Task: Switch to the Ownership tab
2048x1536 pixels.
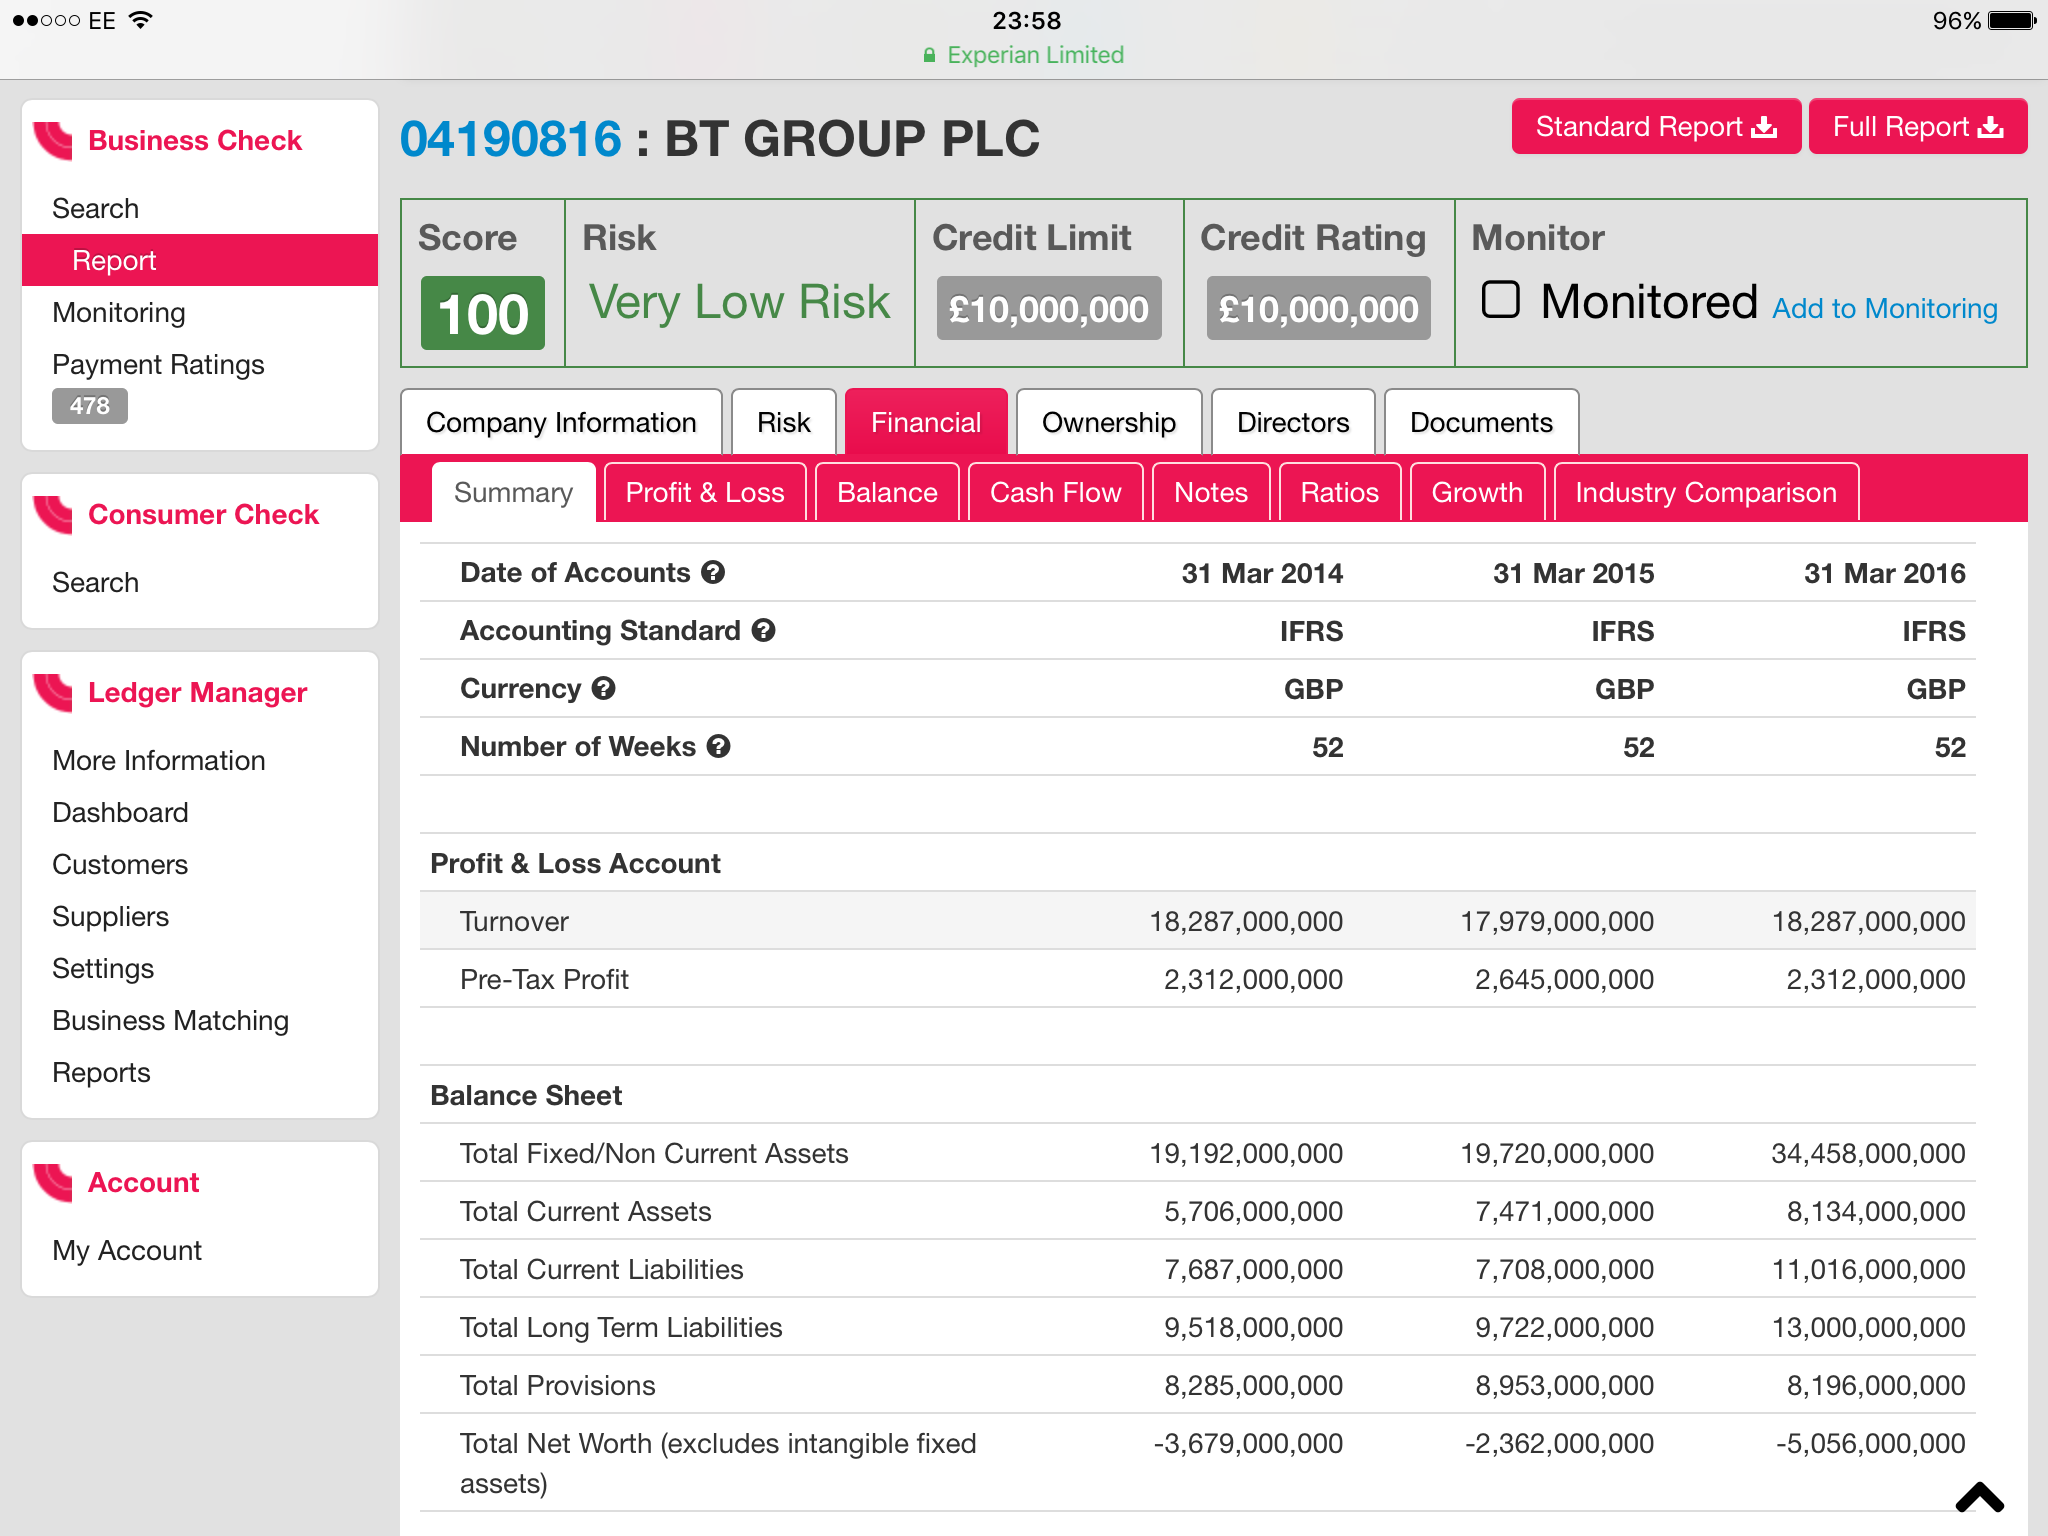Action: point(1109,422)
